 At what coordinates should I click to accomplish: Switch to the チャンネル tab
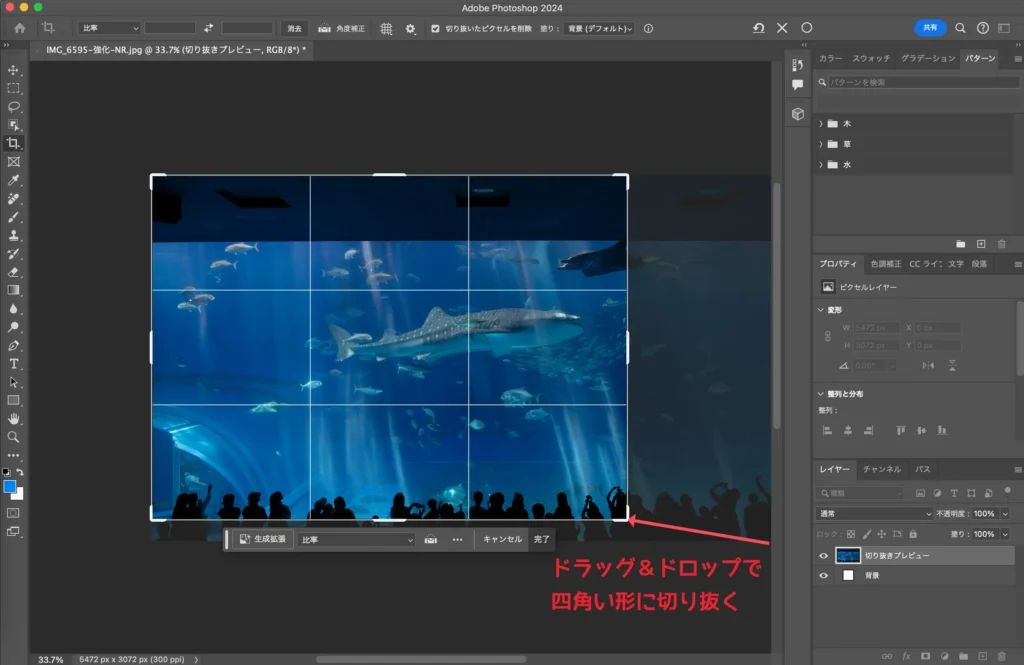coord(881,469)
